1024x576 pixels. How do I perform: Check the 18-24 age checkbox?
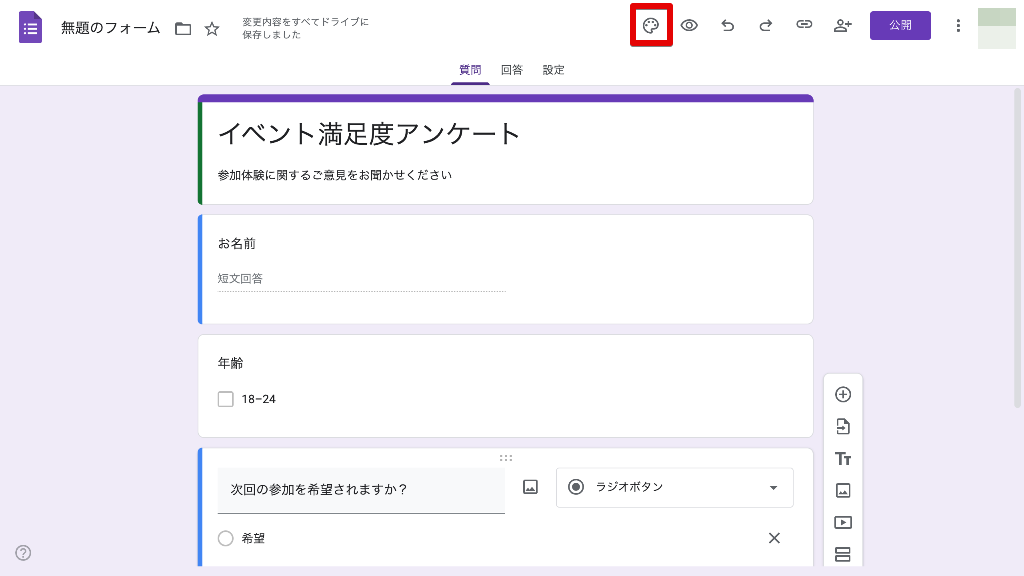point(226,399)
